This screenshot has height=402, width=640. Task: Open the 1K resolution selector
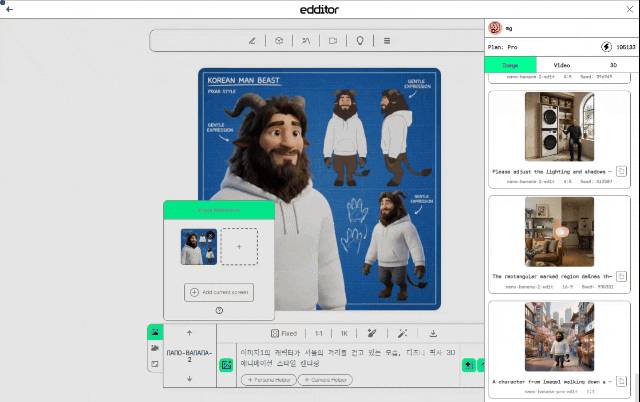coord(344,333)
